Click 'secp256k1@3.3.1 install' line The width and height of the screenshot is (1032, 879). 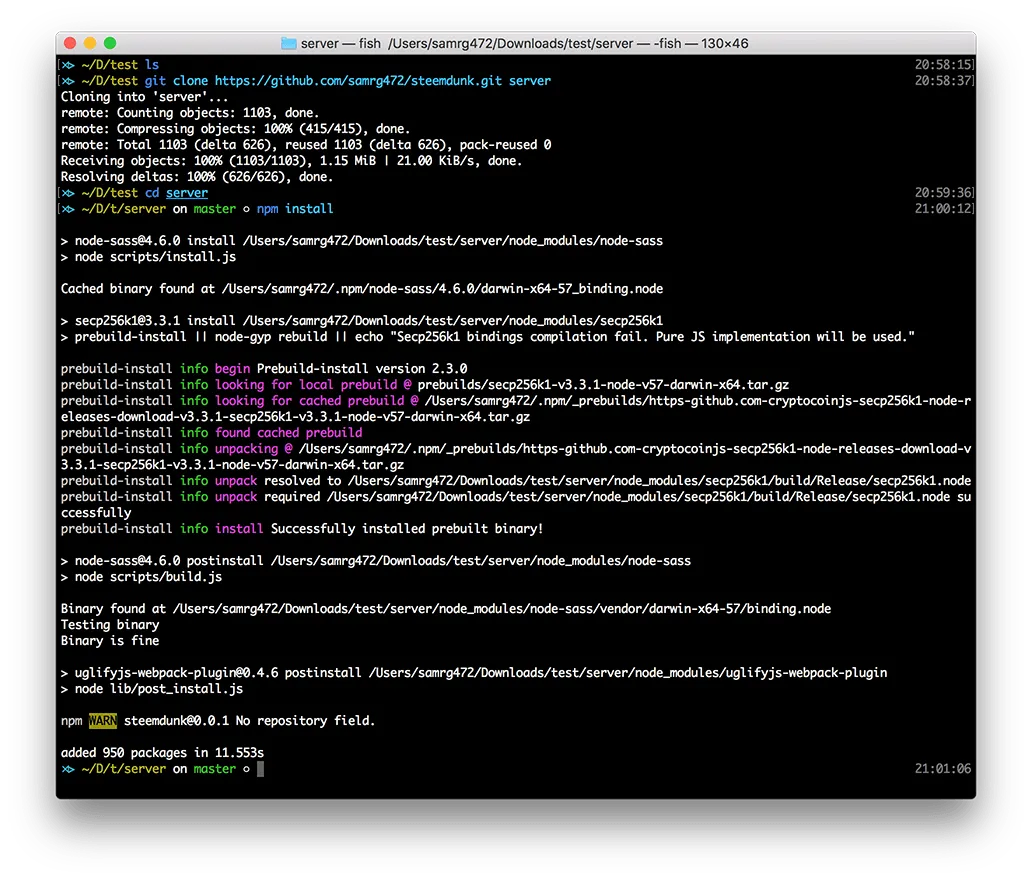tap(361, 320)
